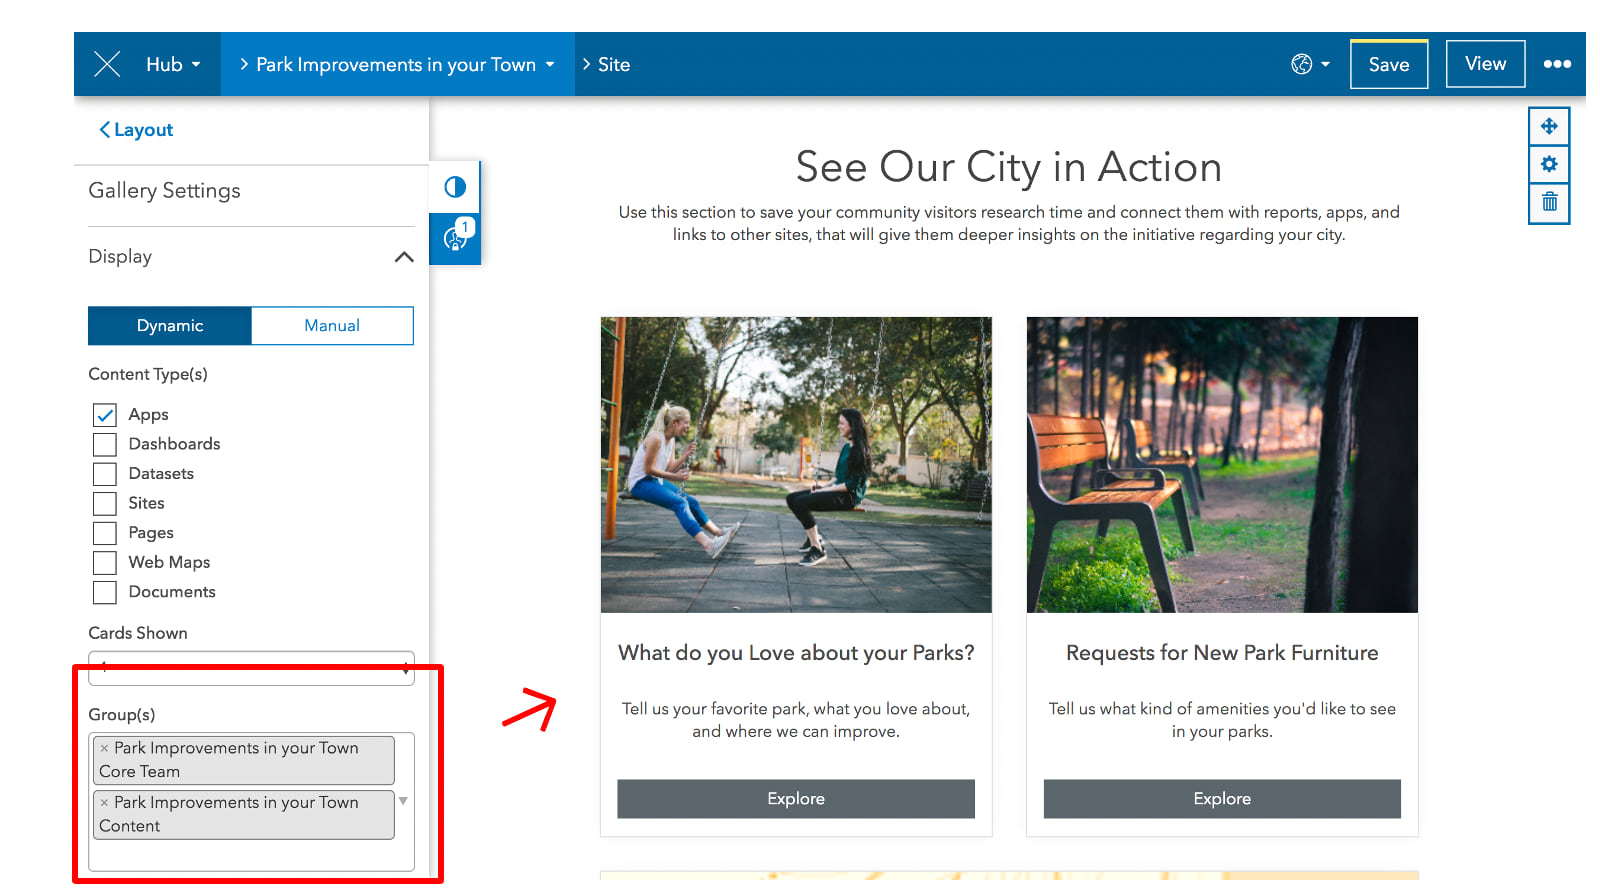
Task: Select the Site breadcrumb
Action: pos(613,64)
